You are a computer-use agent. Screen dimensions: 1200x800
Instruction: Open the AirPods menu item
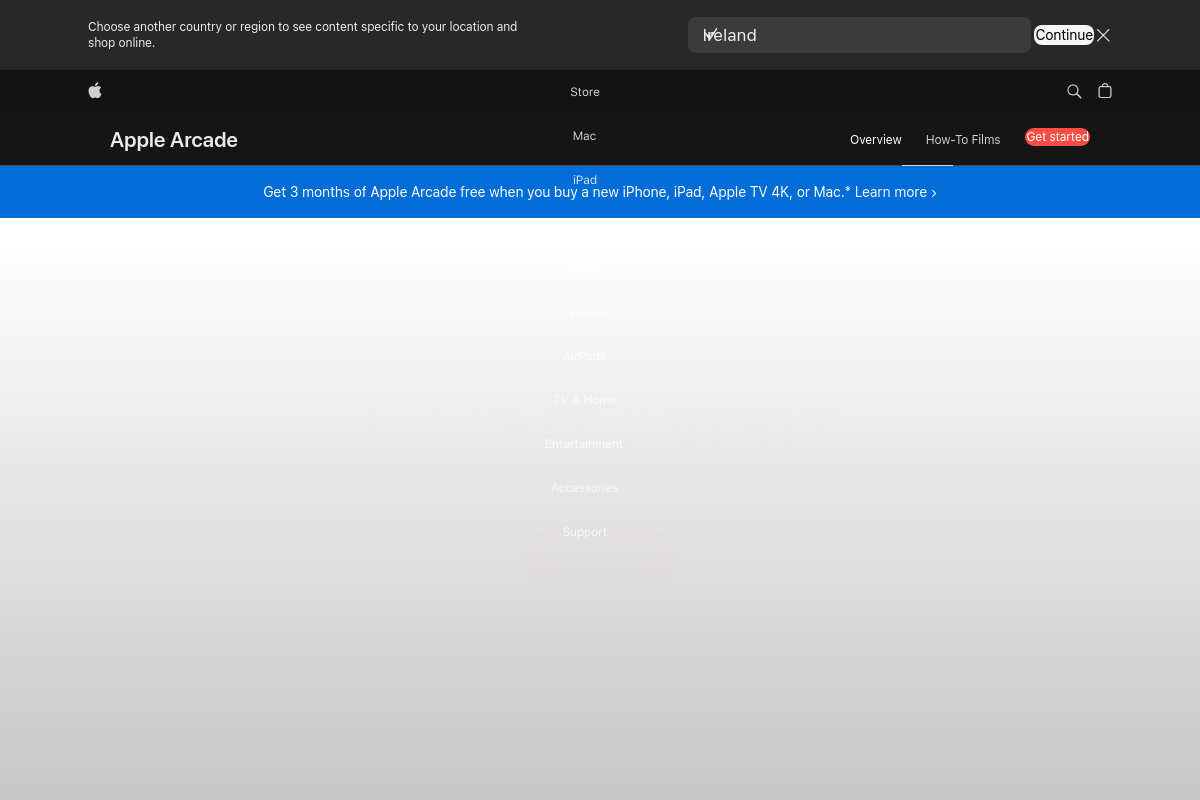[x=585, y=356]
